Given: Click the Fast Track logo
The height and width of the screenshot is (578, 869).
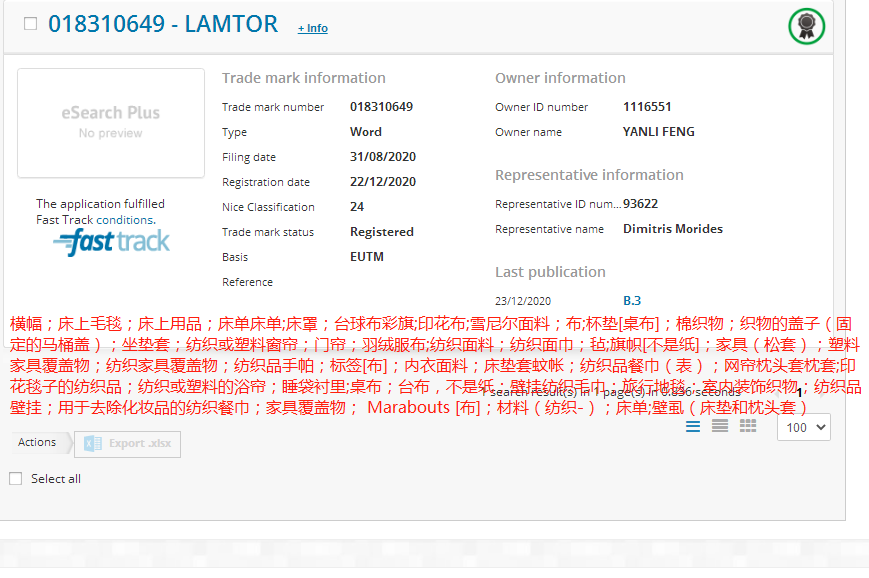Looking at the screenshot, I should tap(112, 242).
